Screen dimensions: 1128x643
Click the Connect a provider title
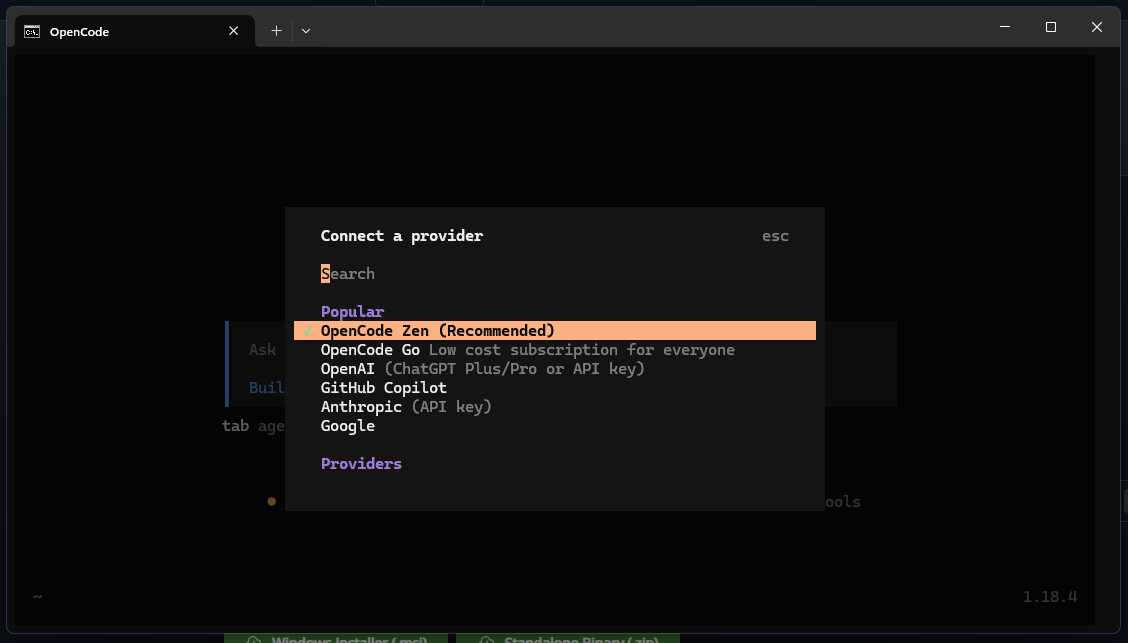pyautogui.click(x=401, y=236)
